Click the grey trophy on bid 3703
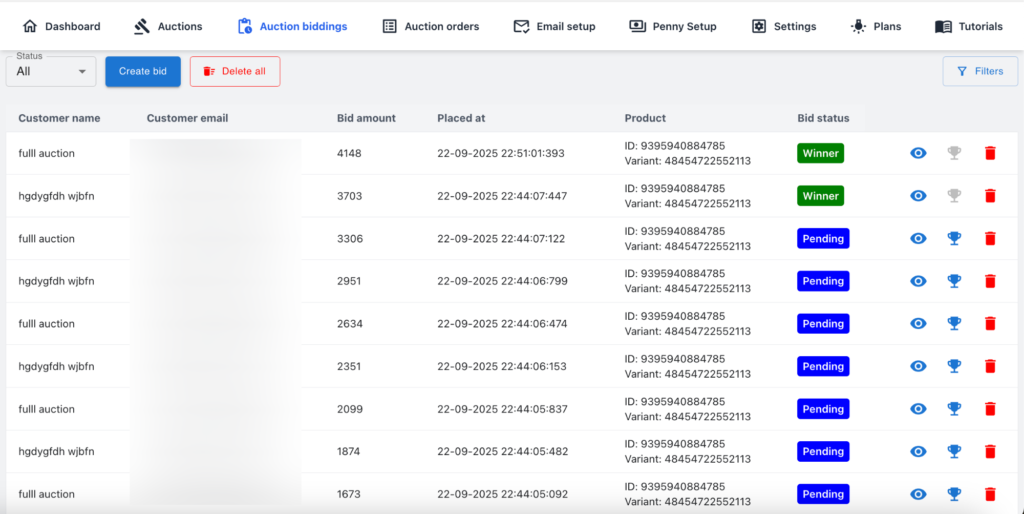 click(x=954, y=196)
